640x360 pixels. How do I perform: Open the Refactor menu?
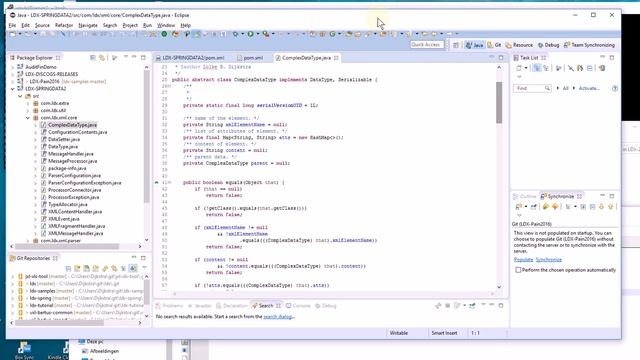[64, 25]
